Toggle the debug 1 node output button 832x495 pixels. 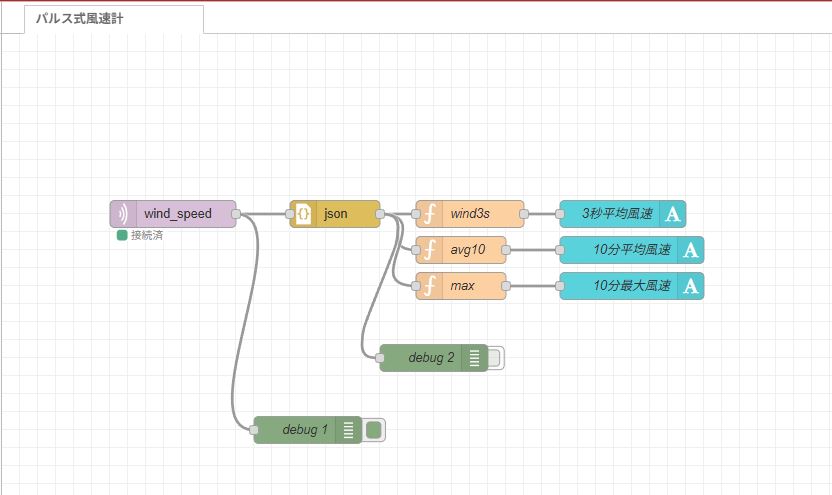(374, 430)
